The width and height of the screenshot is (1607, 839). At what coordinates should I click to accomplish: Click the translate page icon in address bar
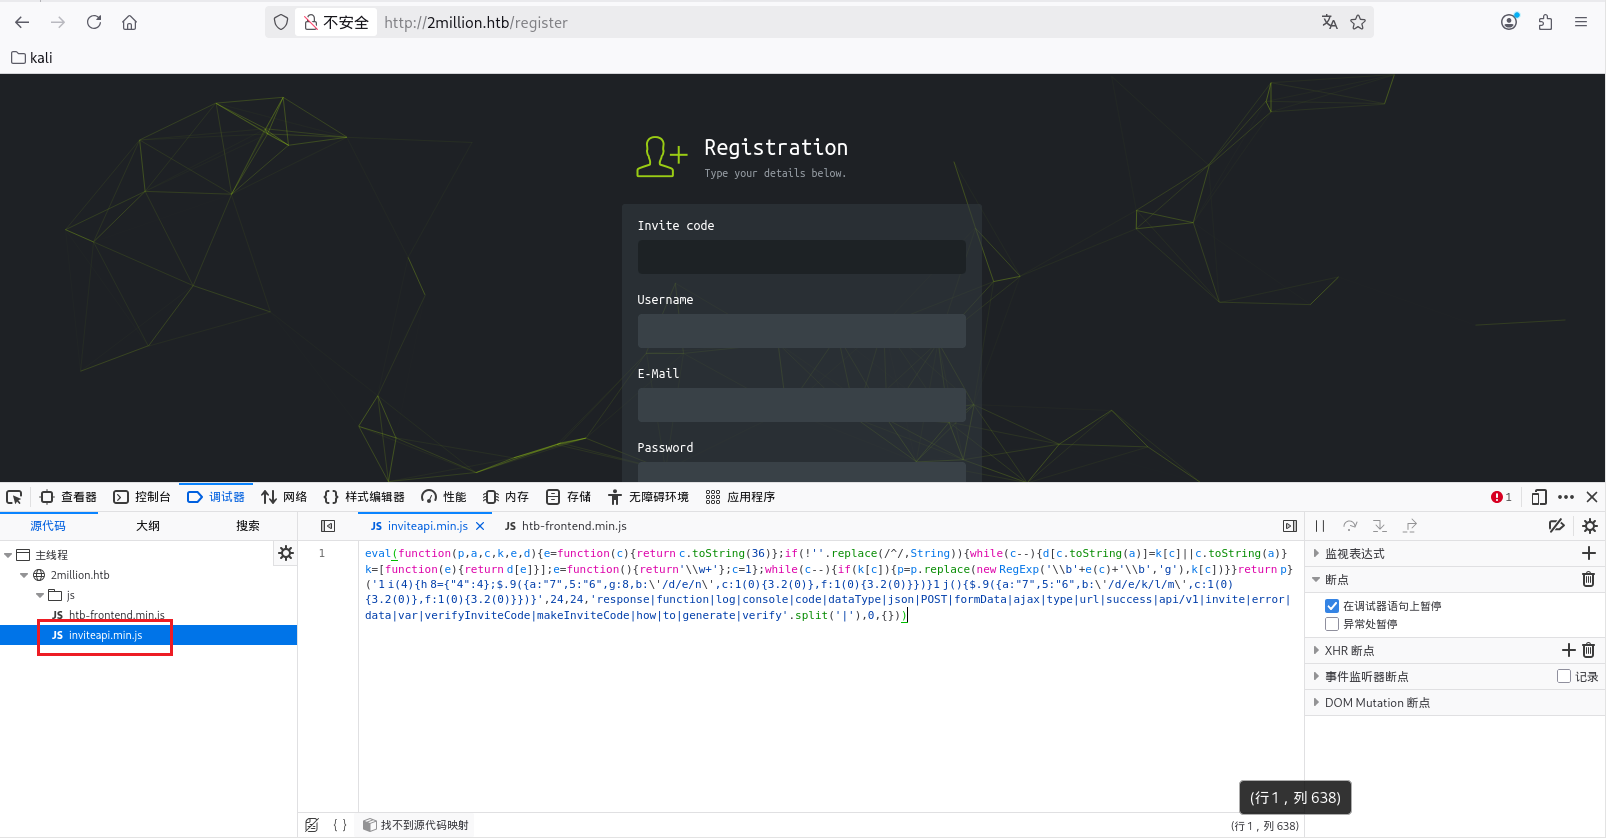(1329, 22)
